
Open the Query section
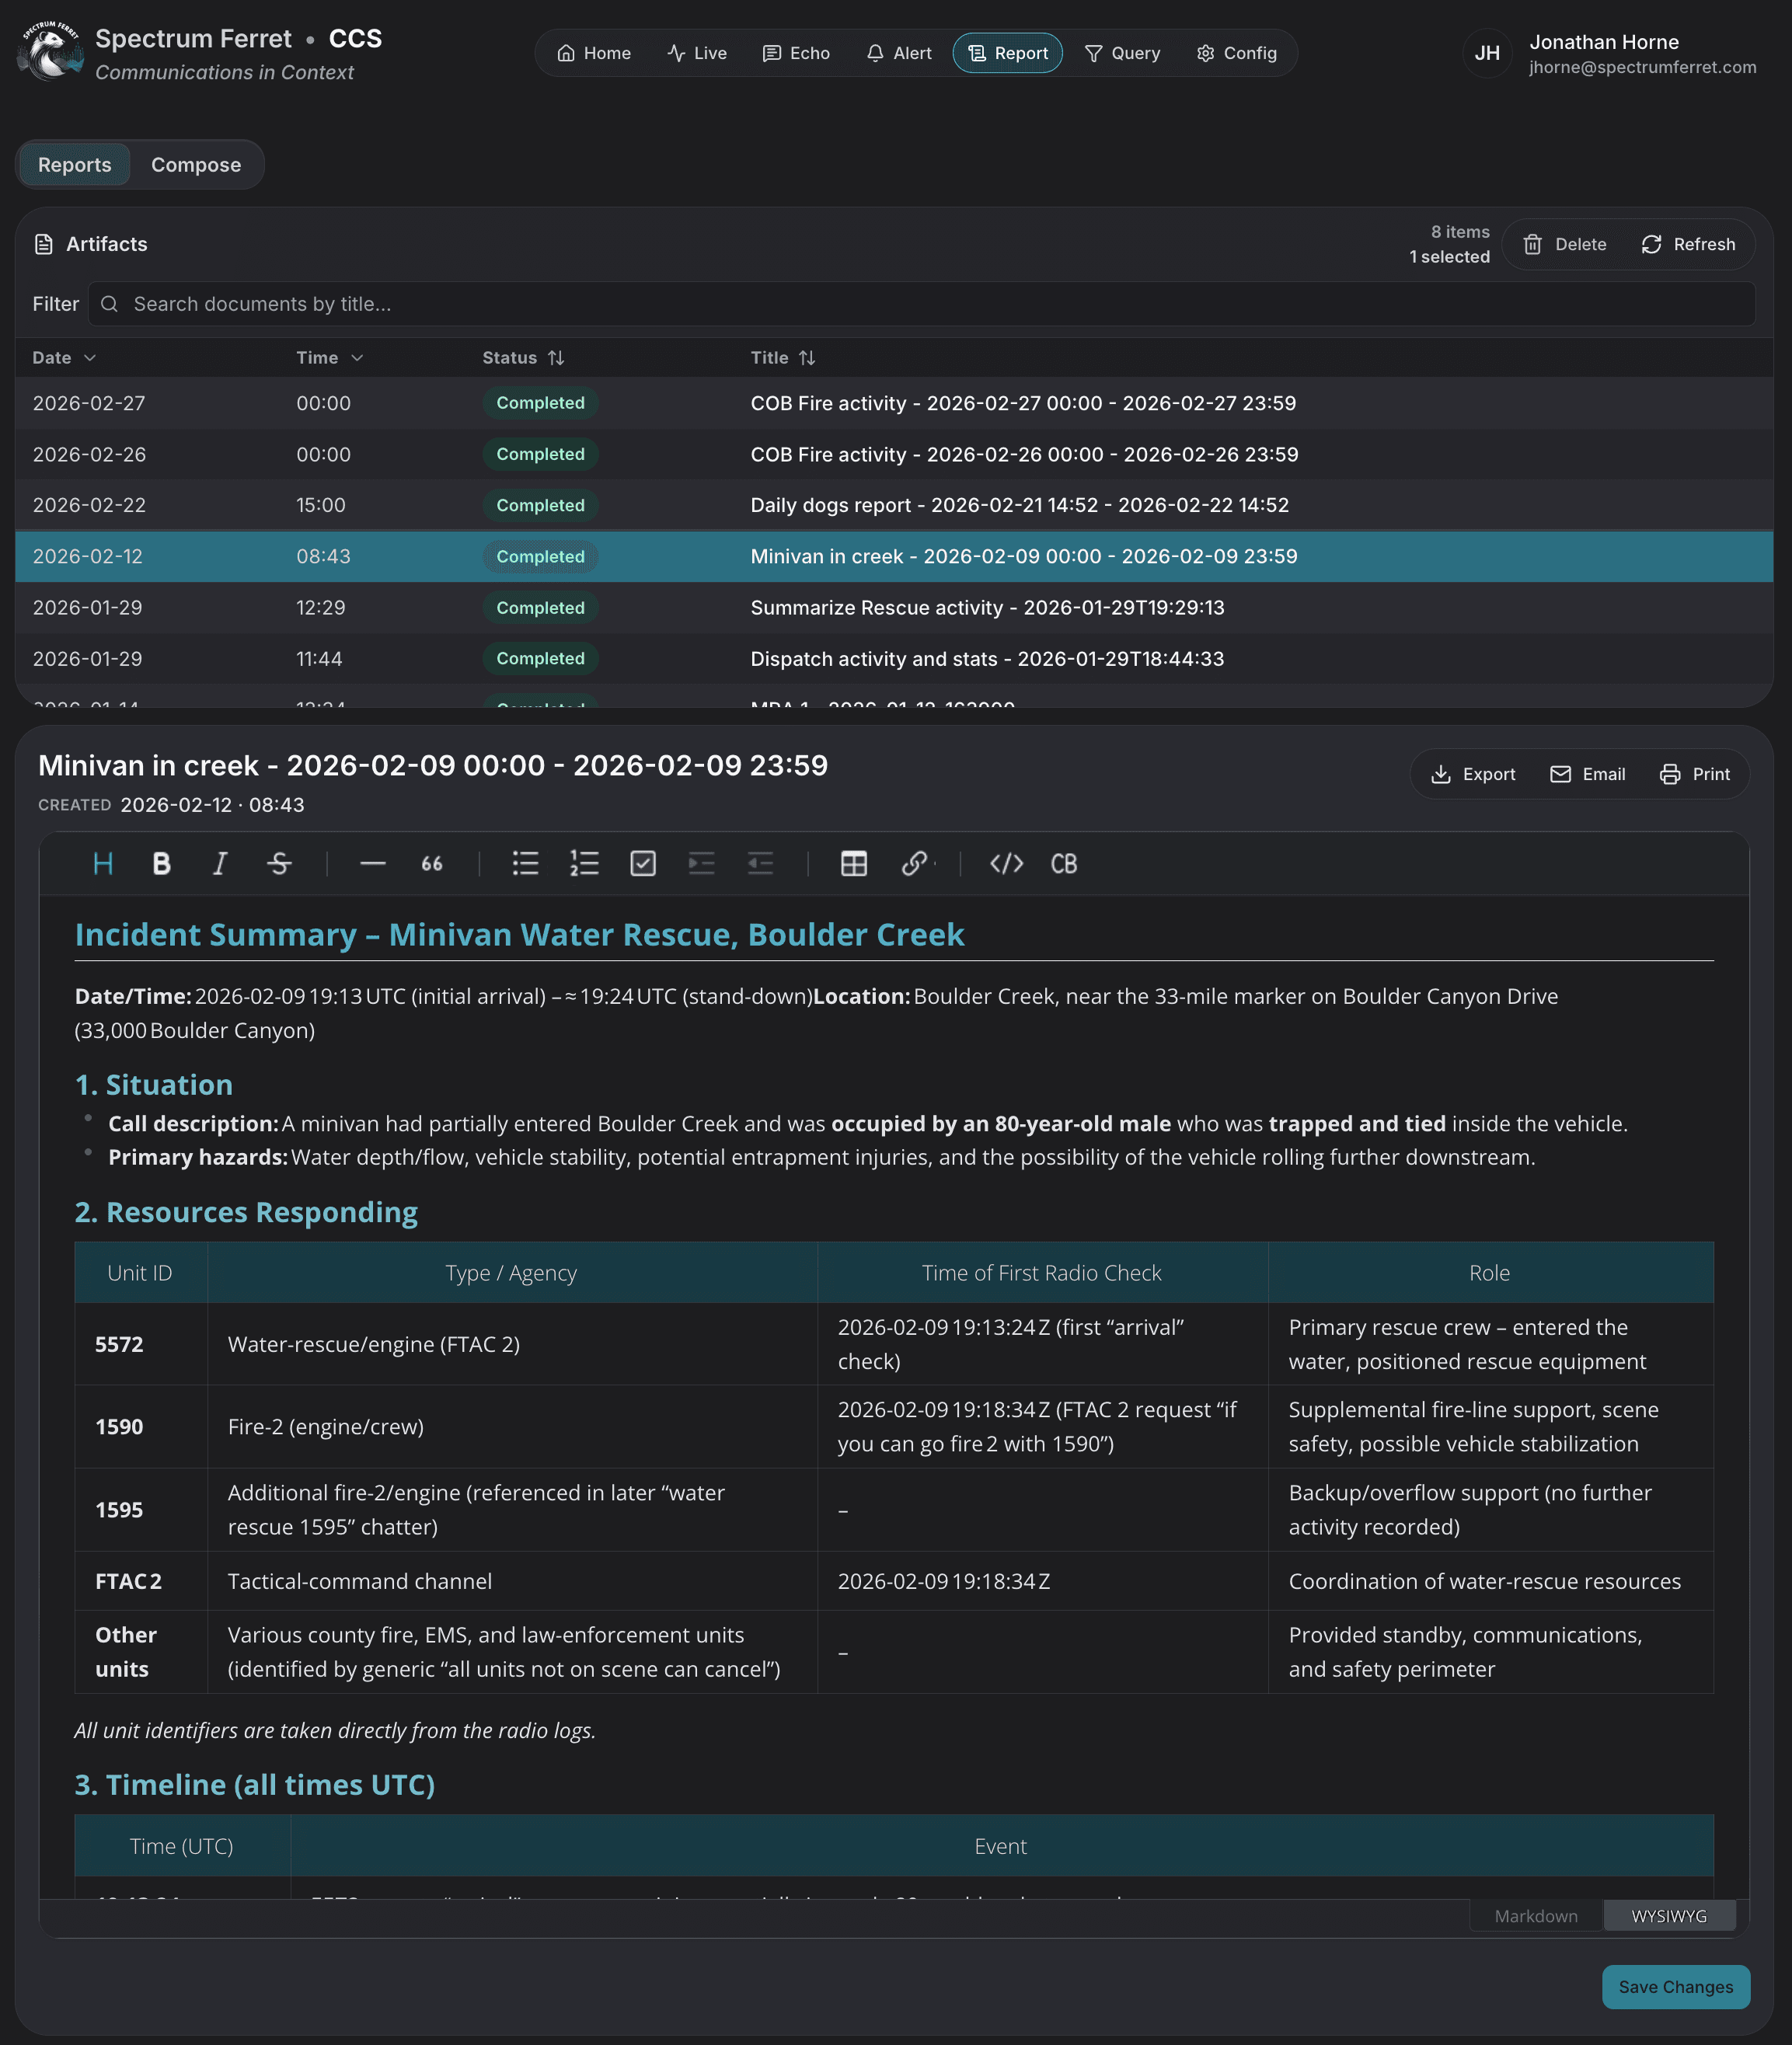(x=1122, y=52)
